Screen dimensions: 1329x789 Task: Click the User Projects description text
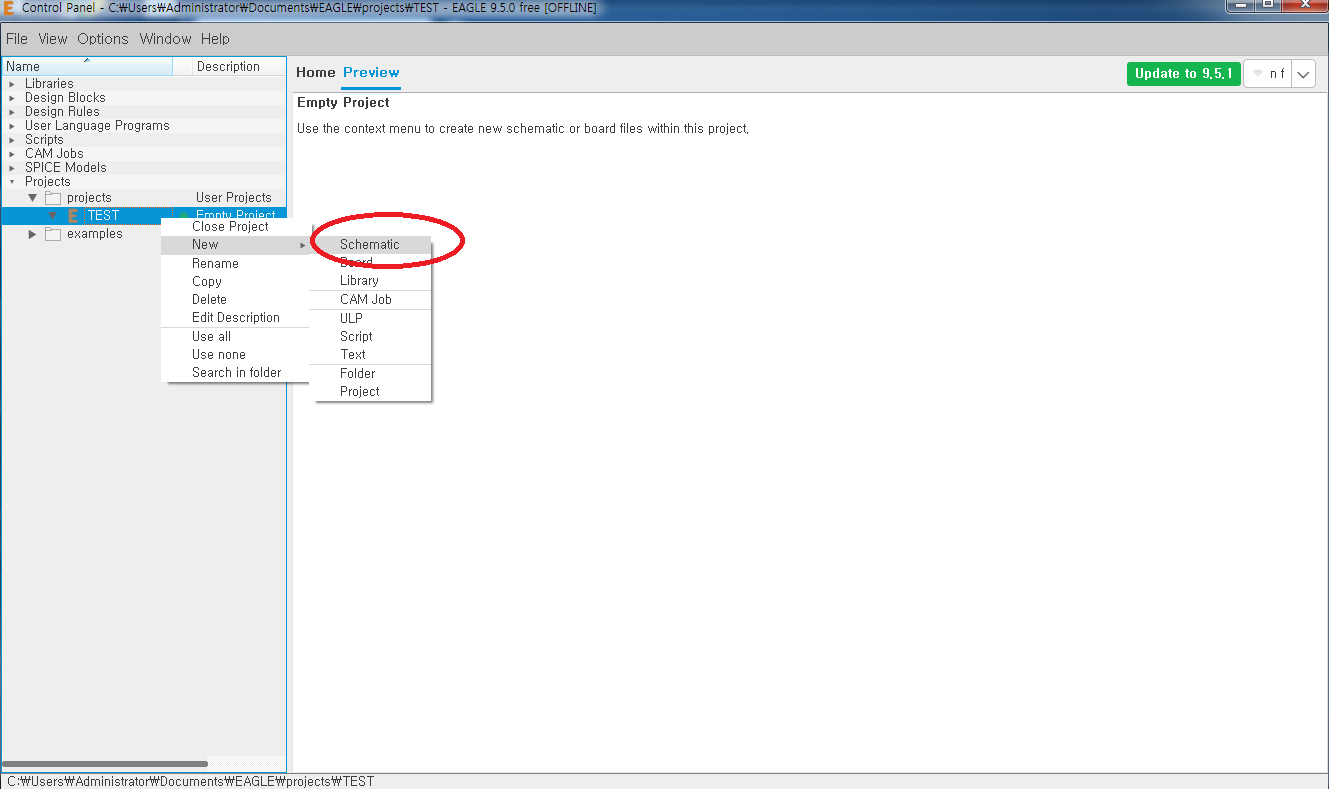tap(234, 198)
